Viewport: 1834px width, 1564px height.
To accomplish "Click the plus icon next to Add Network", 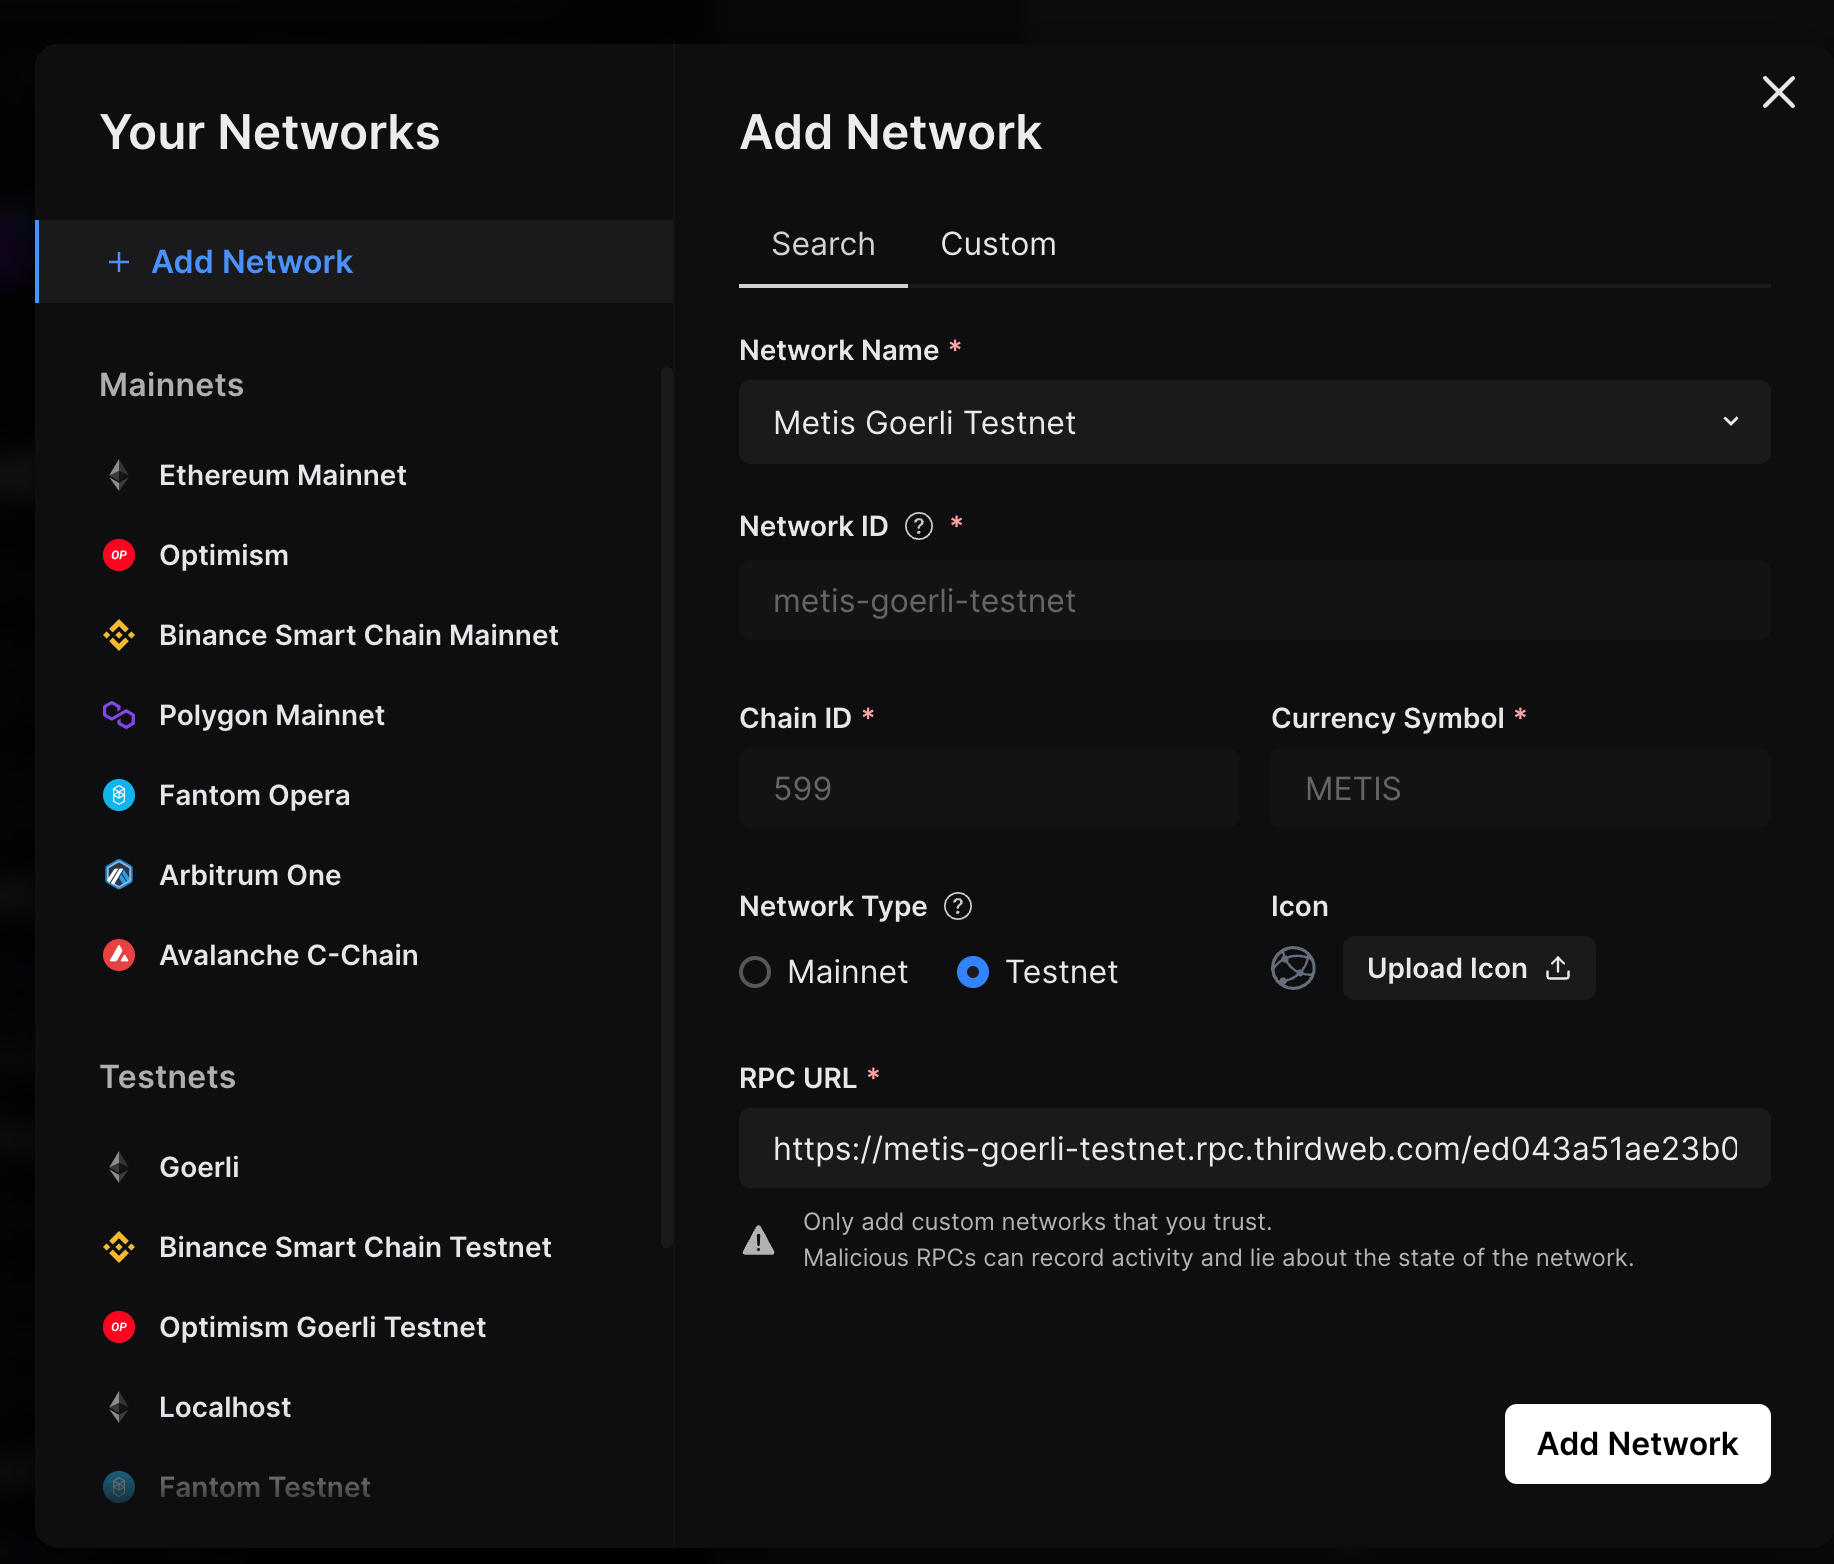I will click(119, 261).
